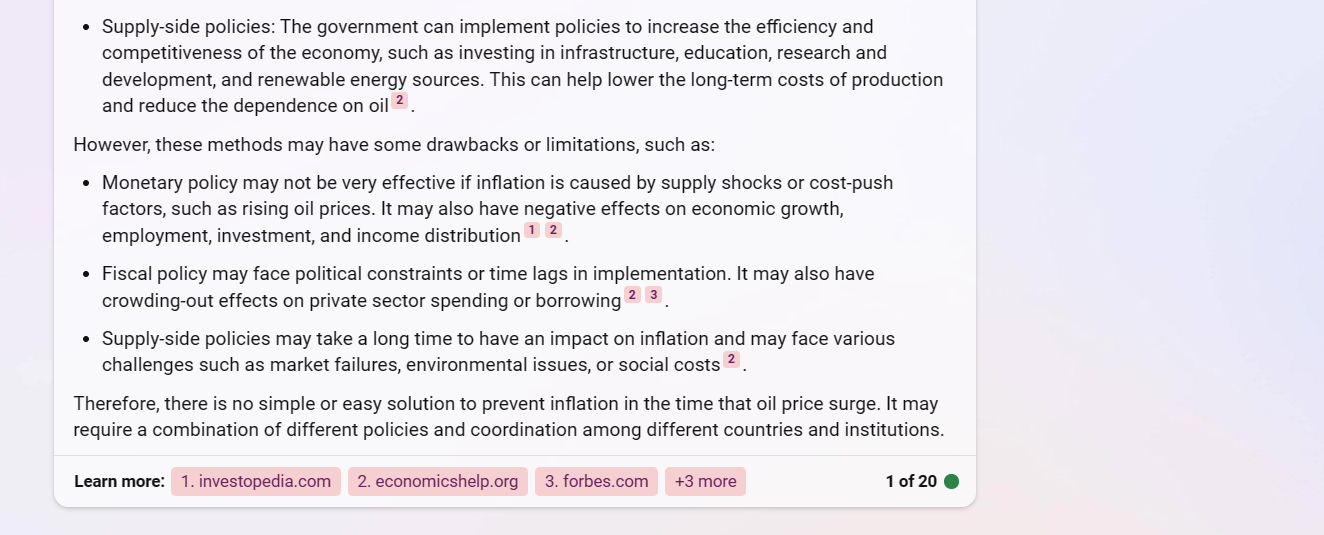Image resolution: width=1324 pixels, height=535 pixels.
Task: Click the "Monetary policy may not" bullet text
Action: click(498, 209)
